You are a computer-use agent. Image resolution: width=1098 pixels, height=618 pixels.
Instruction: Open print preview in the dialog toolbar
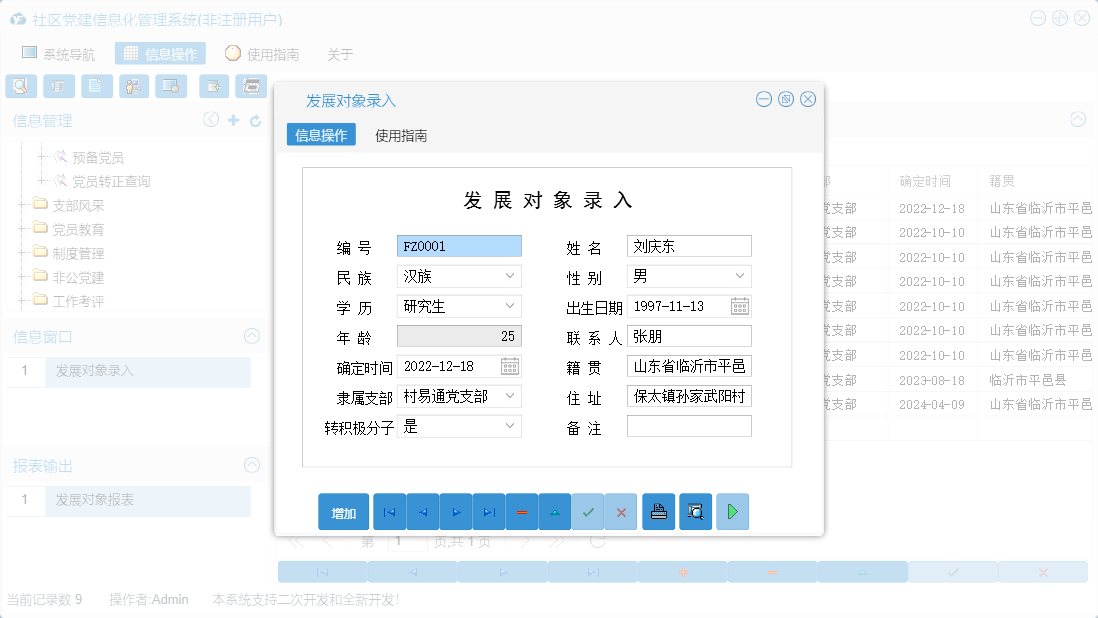(x=695, y=511)
